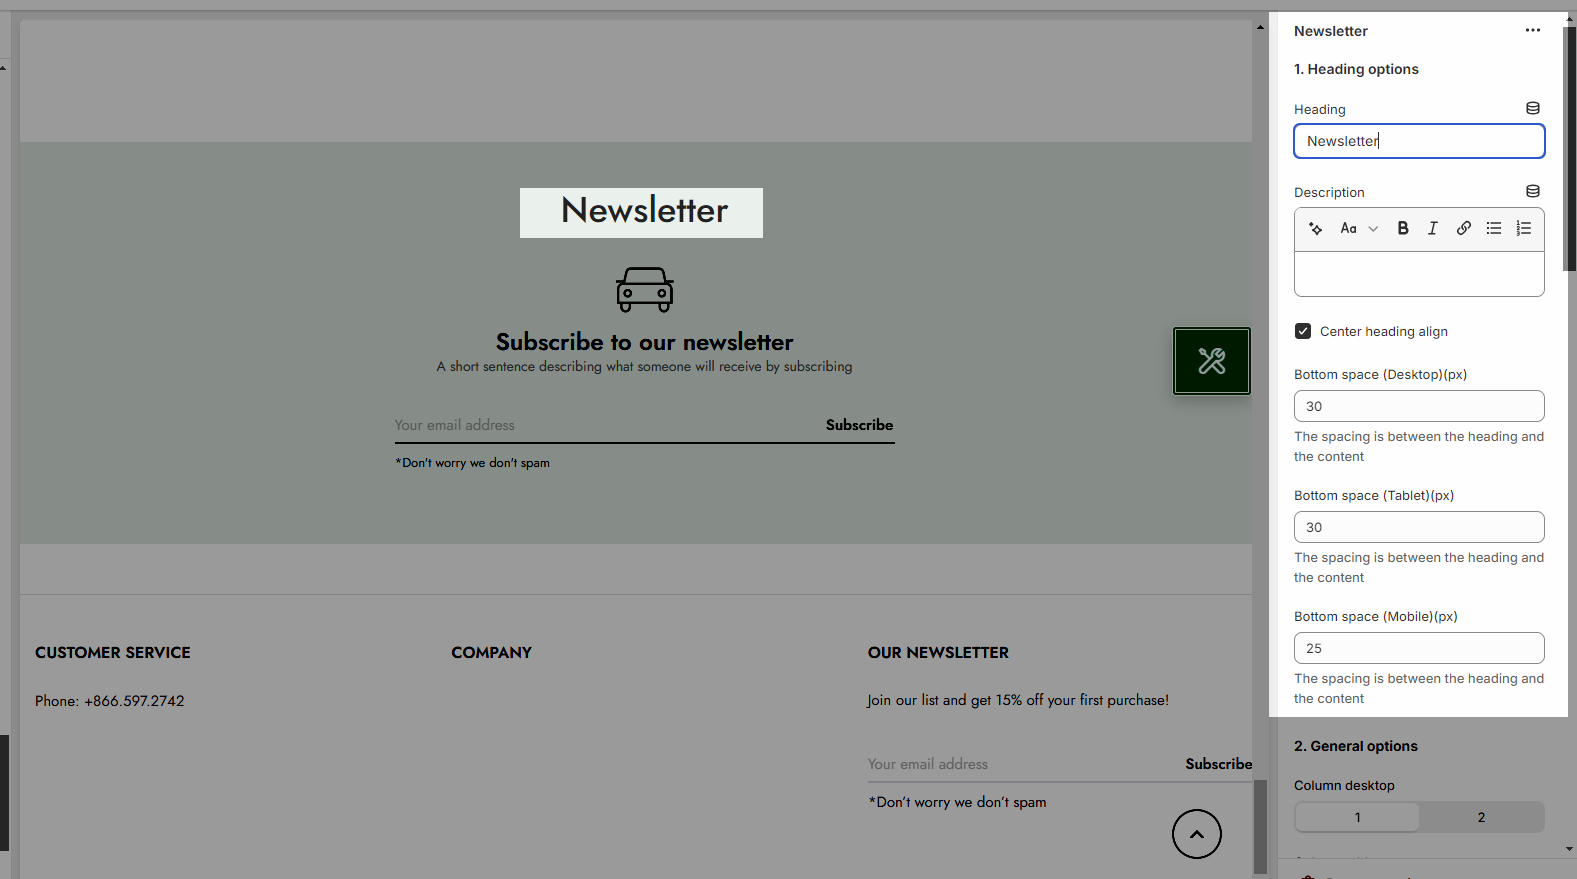Edit Bottom space (Desktop) value
This screenshot has width=1577, height=879.
click(x=1419, y=406)
